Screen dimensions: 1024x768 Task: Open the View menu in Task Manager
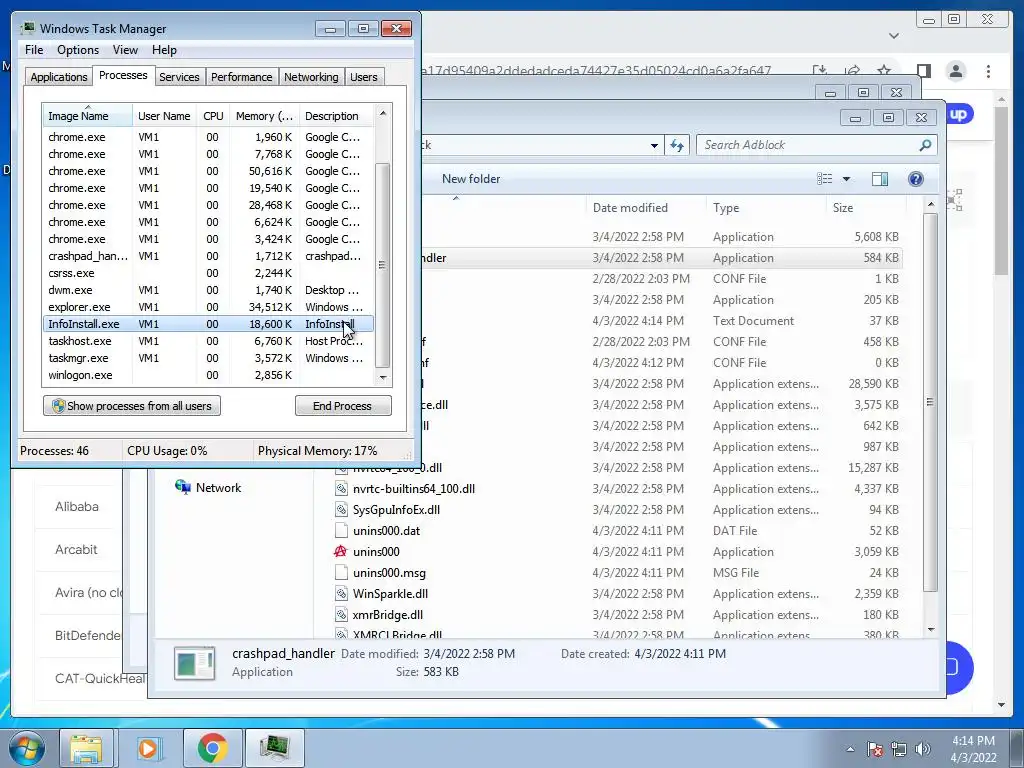coord(125,50)
